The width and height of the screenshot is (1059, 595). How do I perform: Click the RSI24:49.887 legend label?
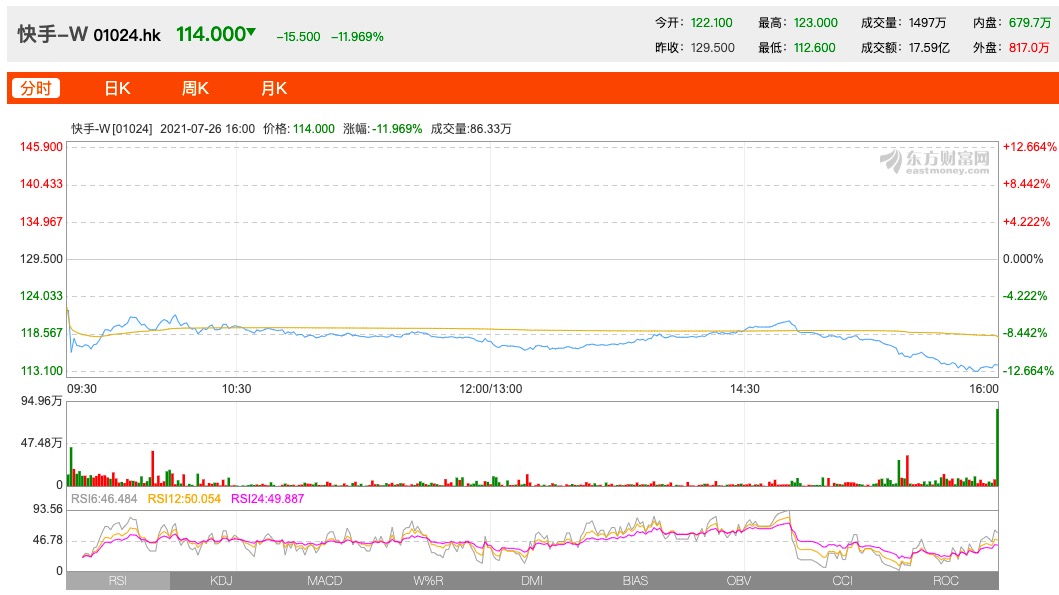(x=267, y=499)
